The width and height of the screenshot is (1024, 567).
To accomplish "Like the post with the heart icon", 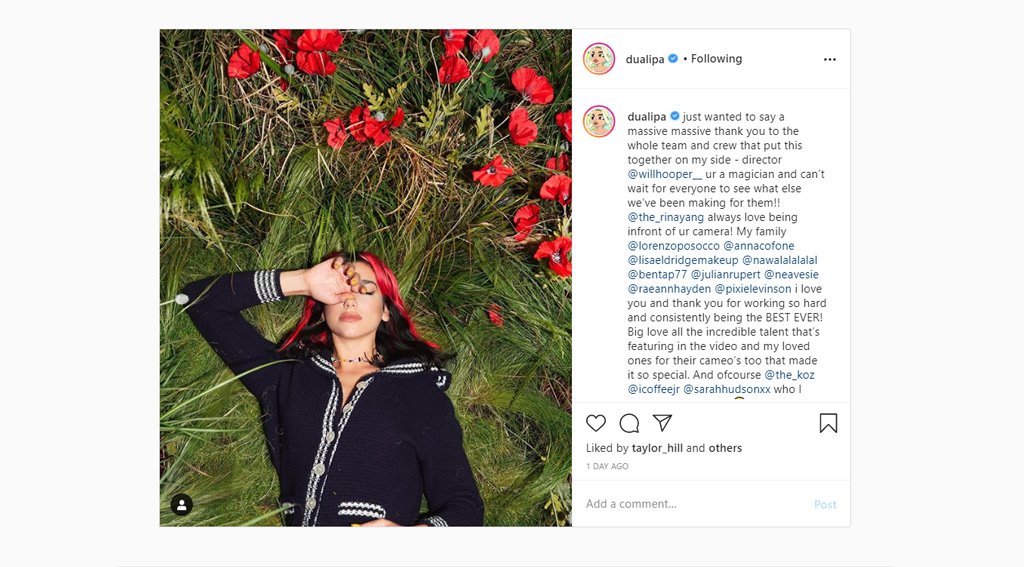I will (596, 423).
